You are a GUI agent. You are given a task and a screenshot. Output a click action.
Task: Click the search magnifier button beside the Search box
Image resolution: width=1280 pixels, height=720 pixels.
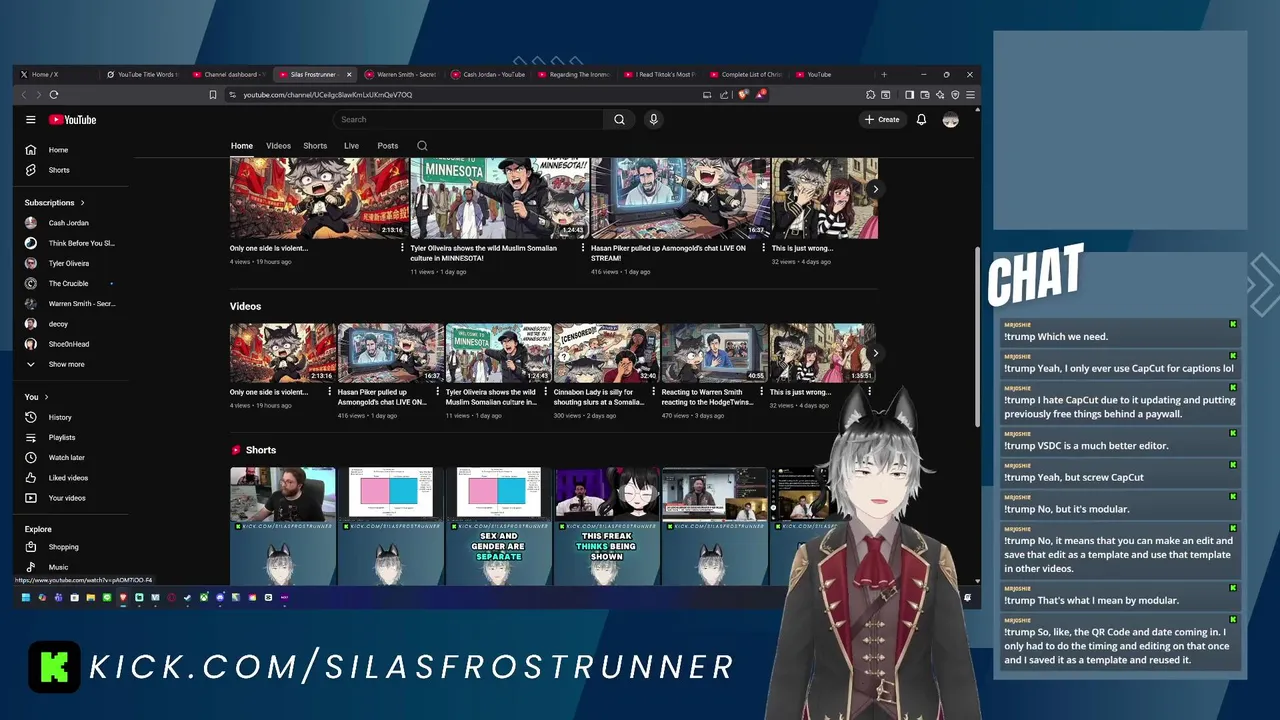[619, 120]
